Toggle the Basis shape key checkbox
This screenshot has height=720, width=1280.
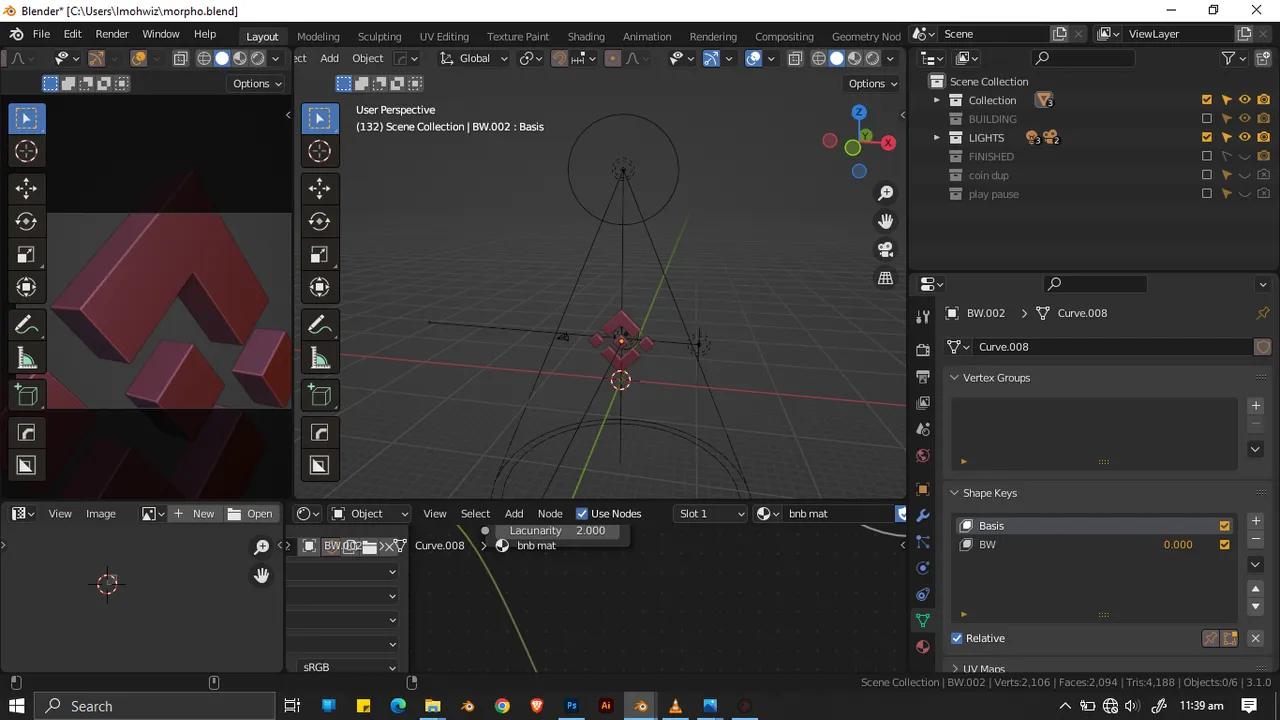(1224, 526)
